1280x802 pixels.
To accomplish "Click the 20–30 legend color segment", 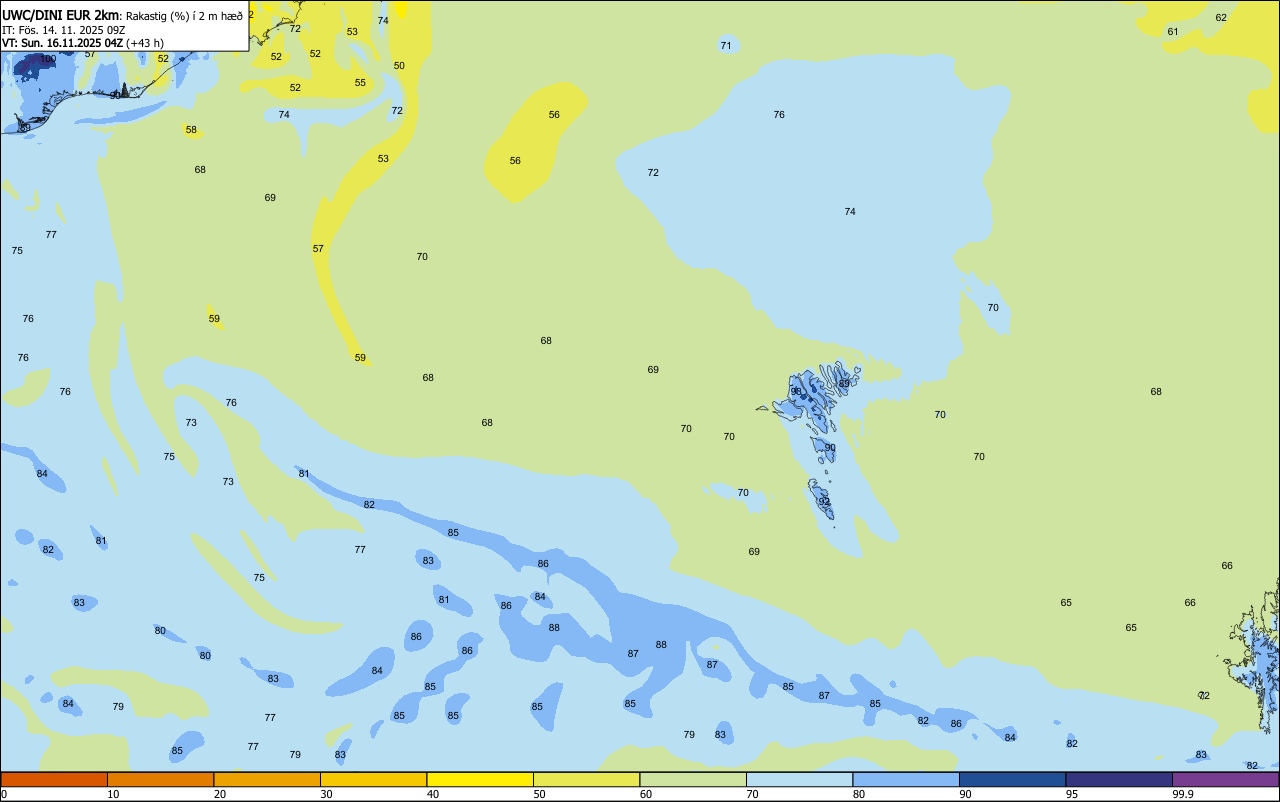I will pyautogui.click(x=267, y=779).
